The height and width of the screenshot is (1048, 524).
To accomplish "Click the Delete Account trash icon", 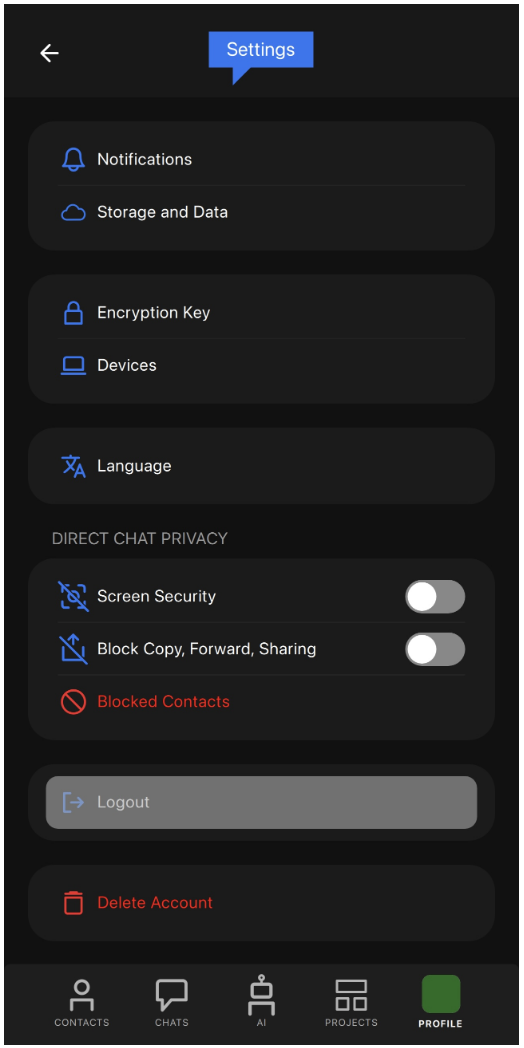I will 74,903.
